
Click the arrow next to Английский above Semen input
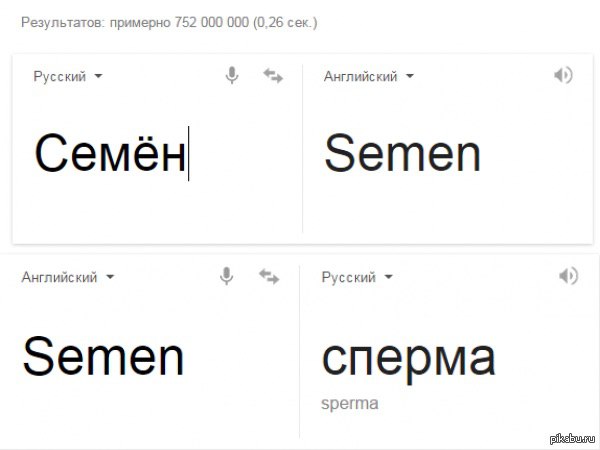click(x=110, y=277)
